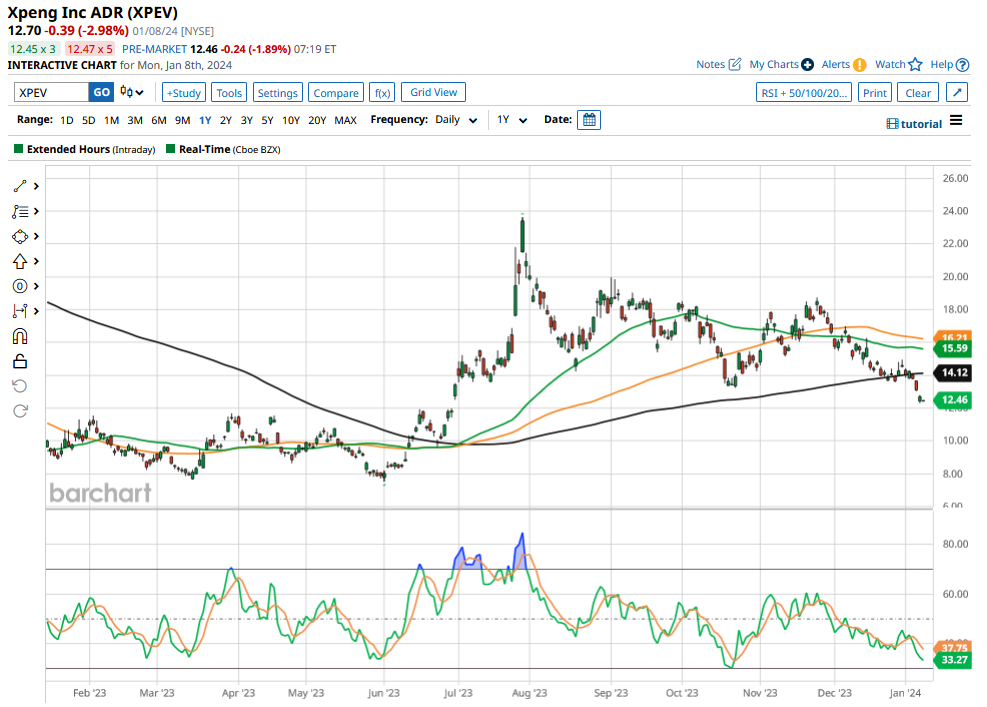The image size is (987, 707).
Task: Click the Watch star icon
Action: [x=915, y=64]
